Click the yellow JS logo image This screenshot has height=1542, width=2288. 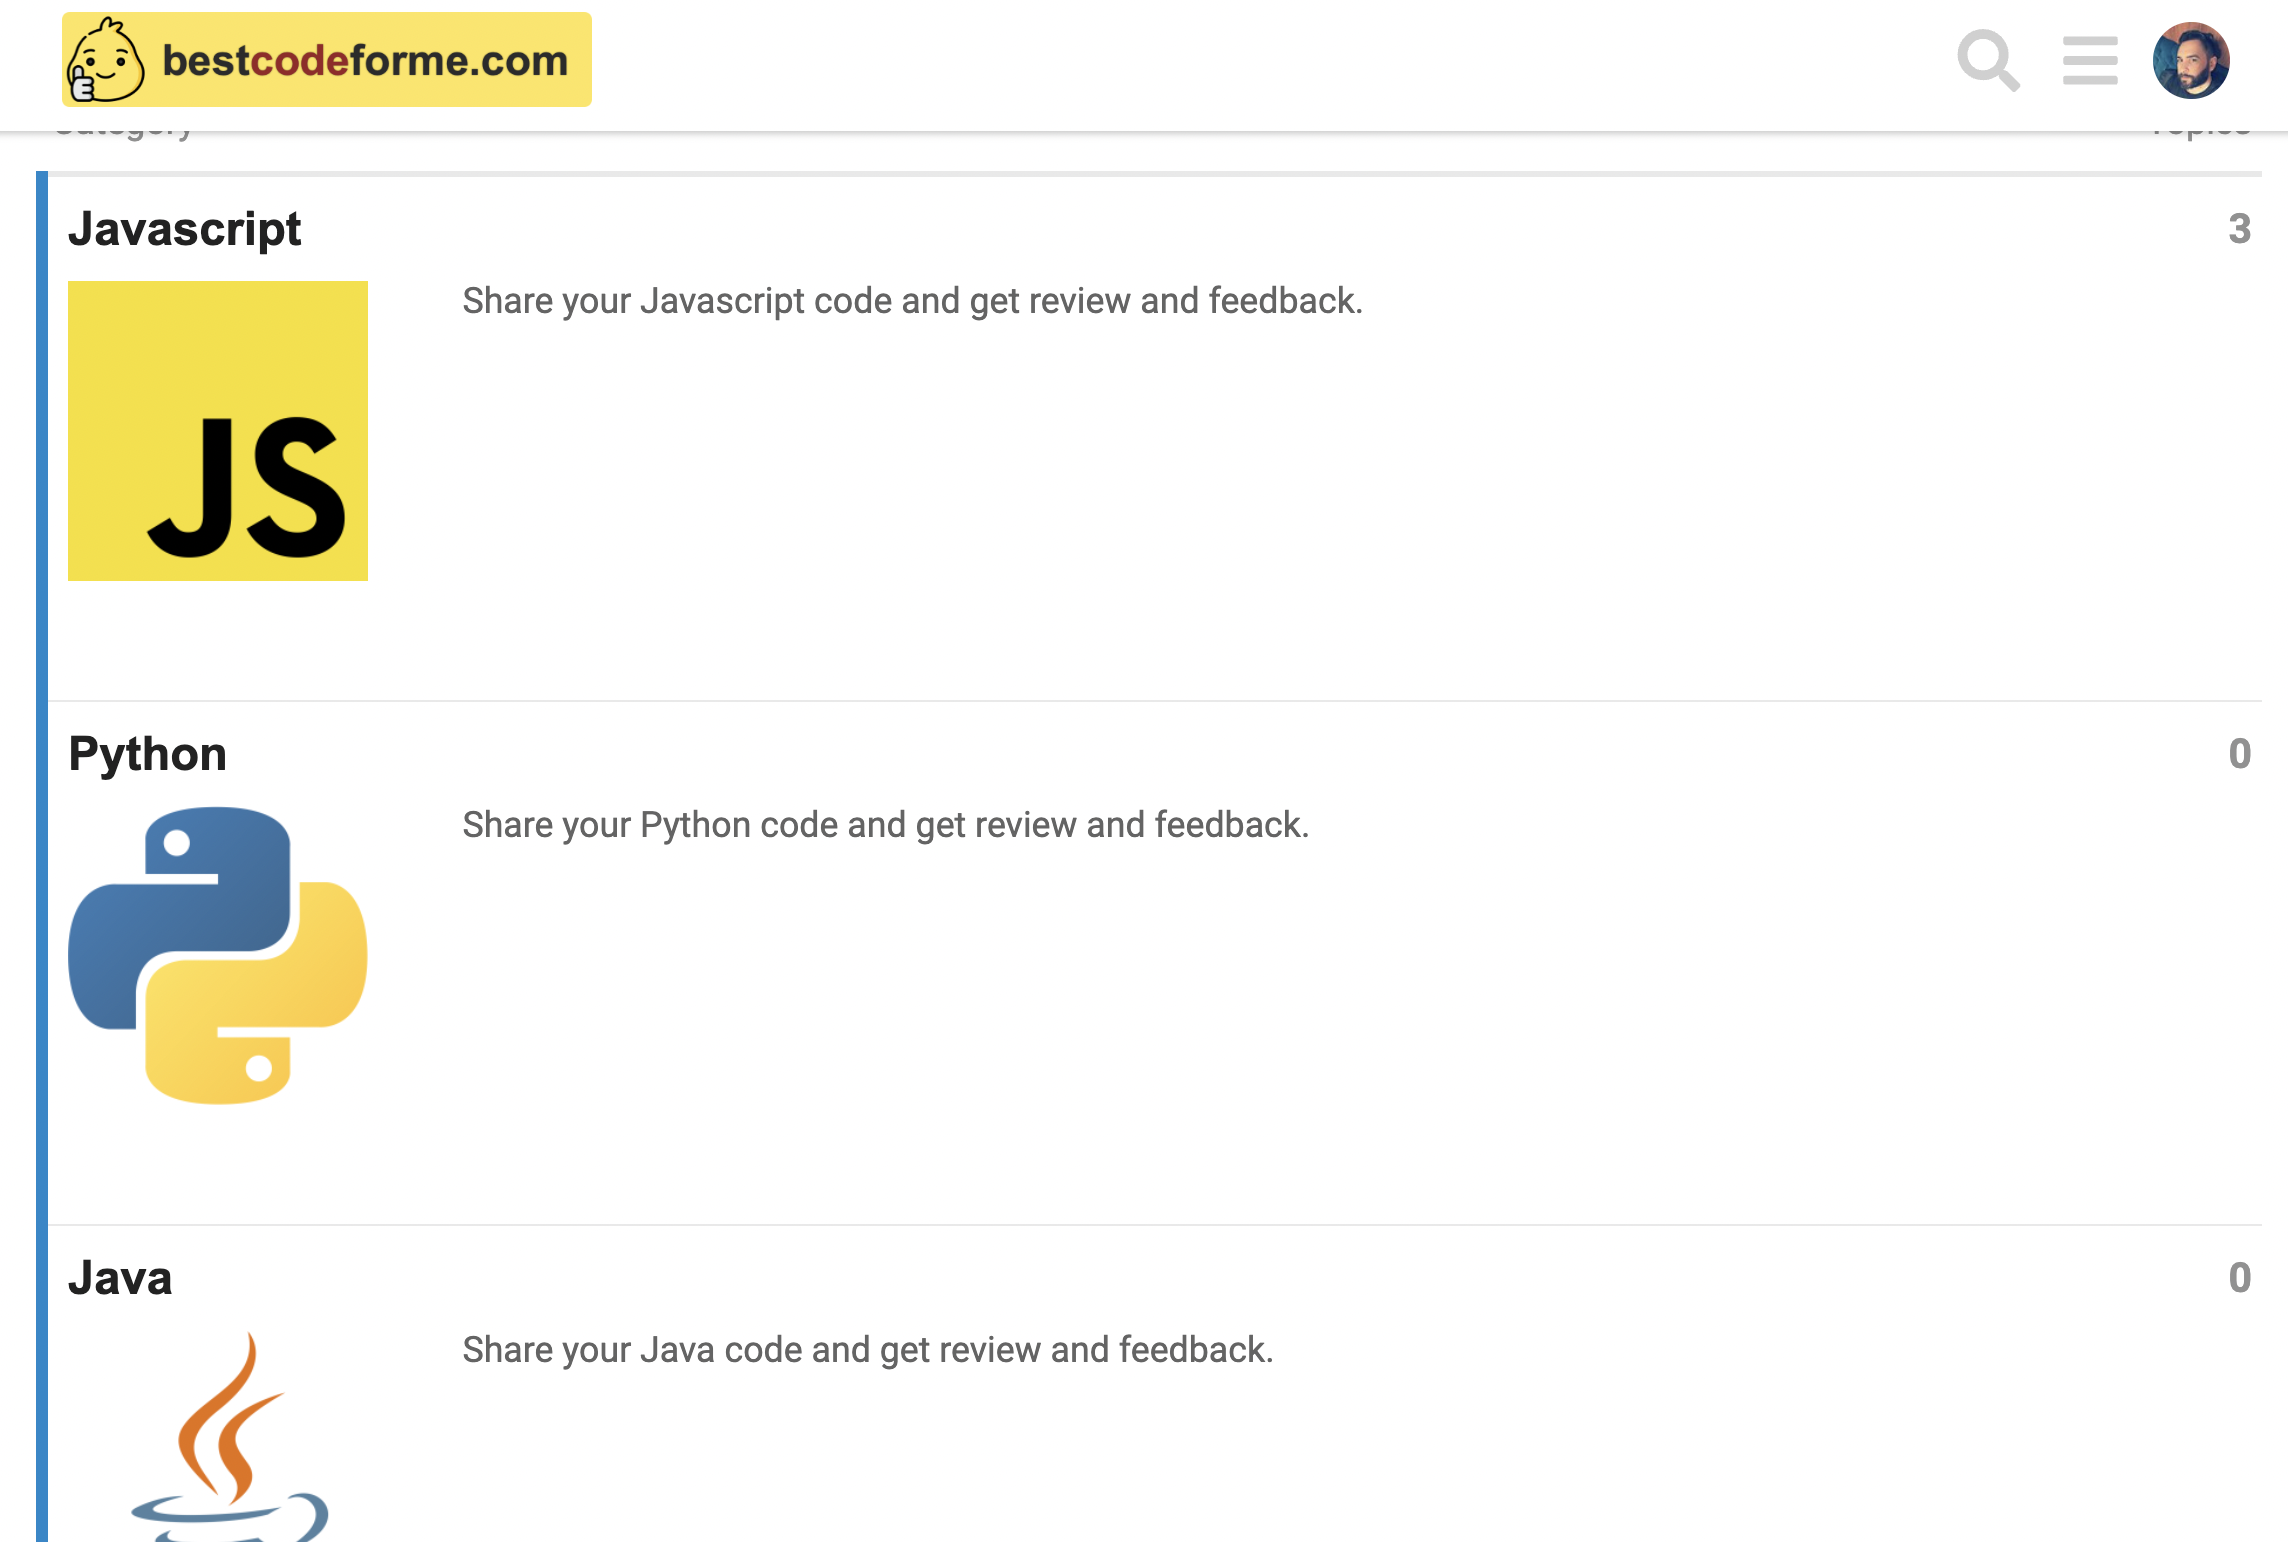(x=218, y=431)
